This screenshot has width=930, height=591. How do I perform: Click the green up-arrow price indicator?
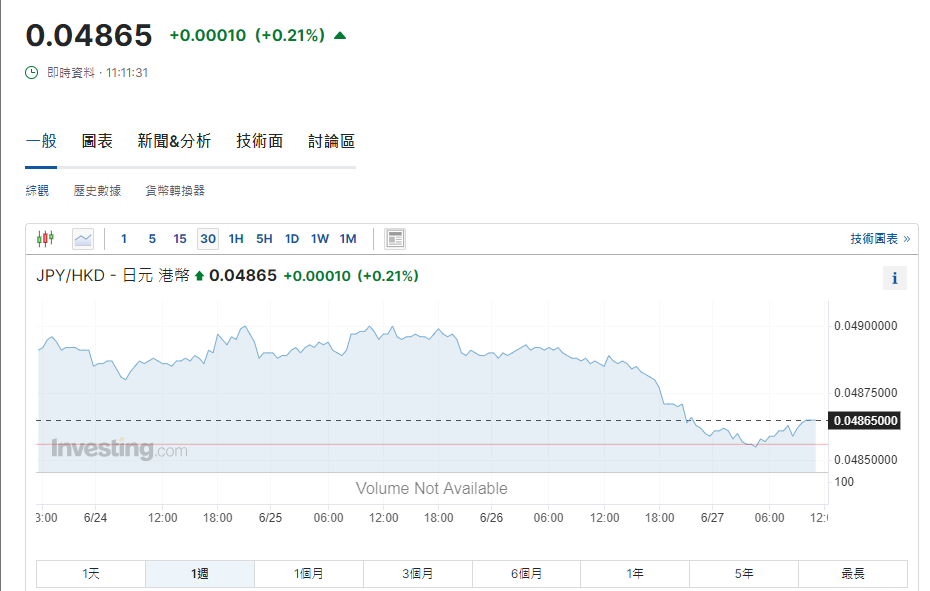340,36
